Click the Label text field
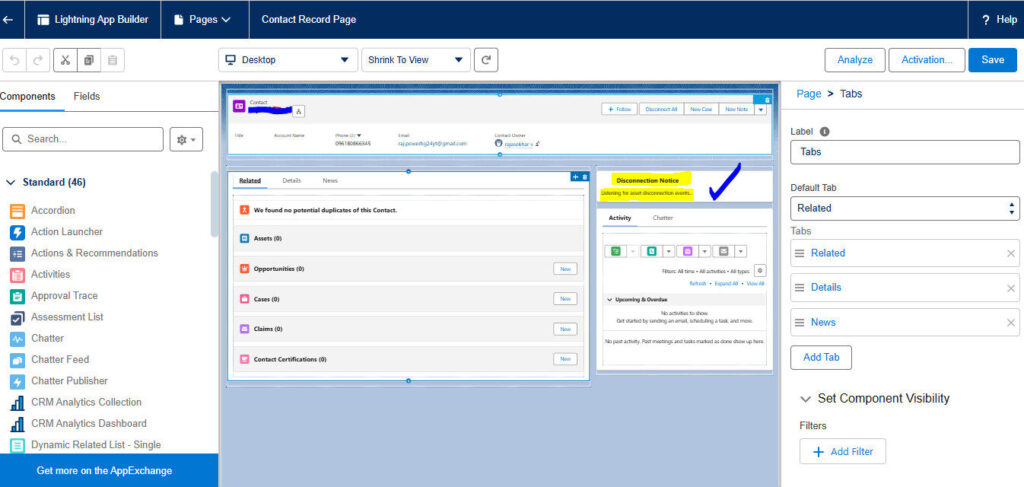1024x487 pixels. (x=904, y=152)
